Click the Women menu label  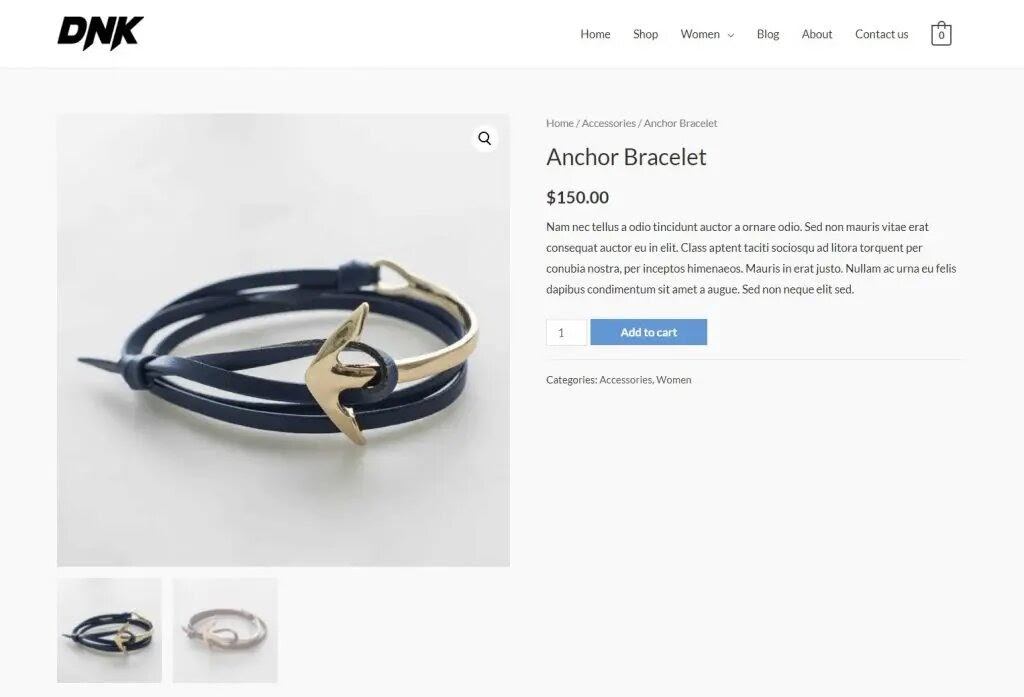point(699,34)
